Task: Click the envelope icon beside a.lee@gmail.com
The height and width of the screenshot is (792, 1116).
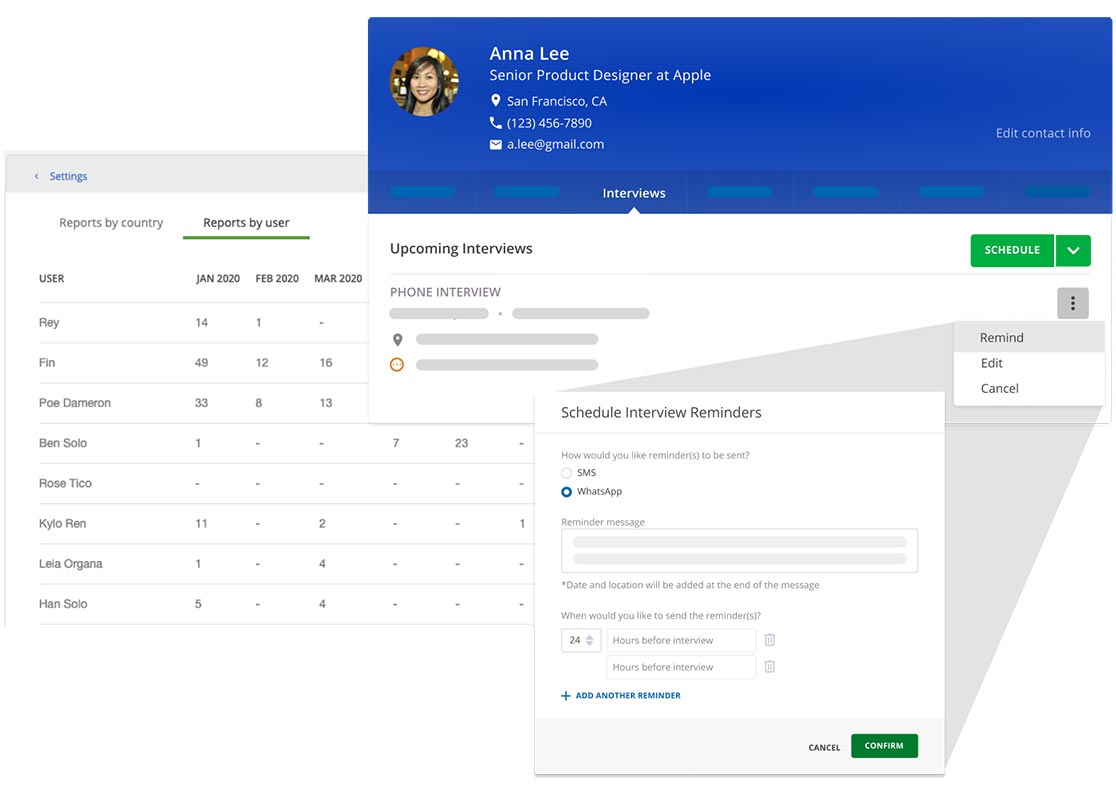Action: [x=495, y=145]
